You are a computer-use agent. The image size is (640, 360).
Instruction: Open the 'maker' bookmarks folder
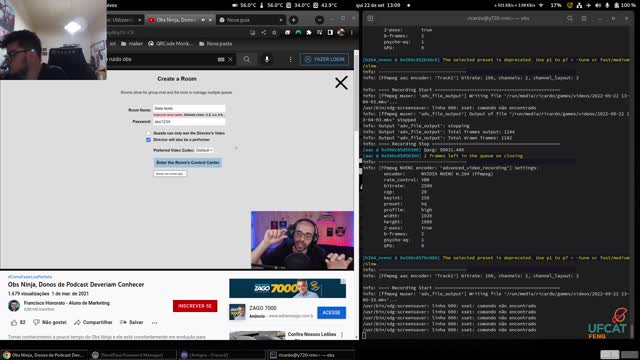[x=132, y=44]
